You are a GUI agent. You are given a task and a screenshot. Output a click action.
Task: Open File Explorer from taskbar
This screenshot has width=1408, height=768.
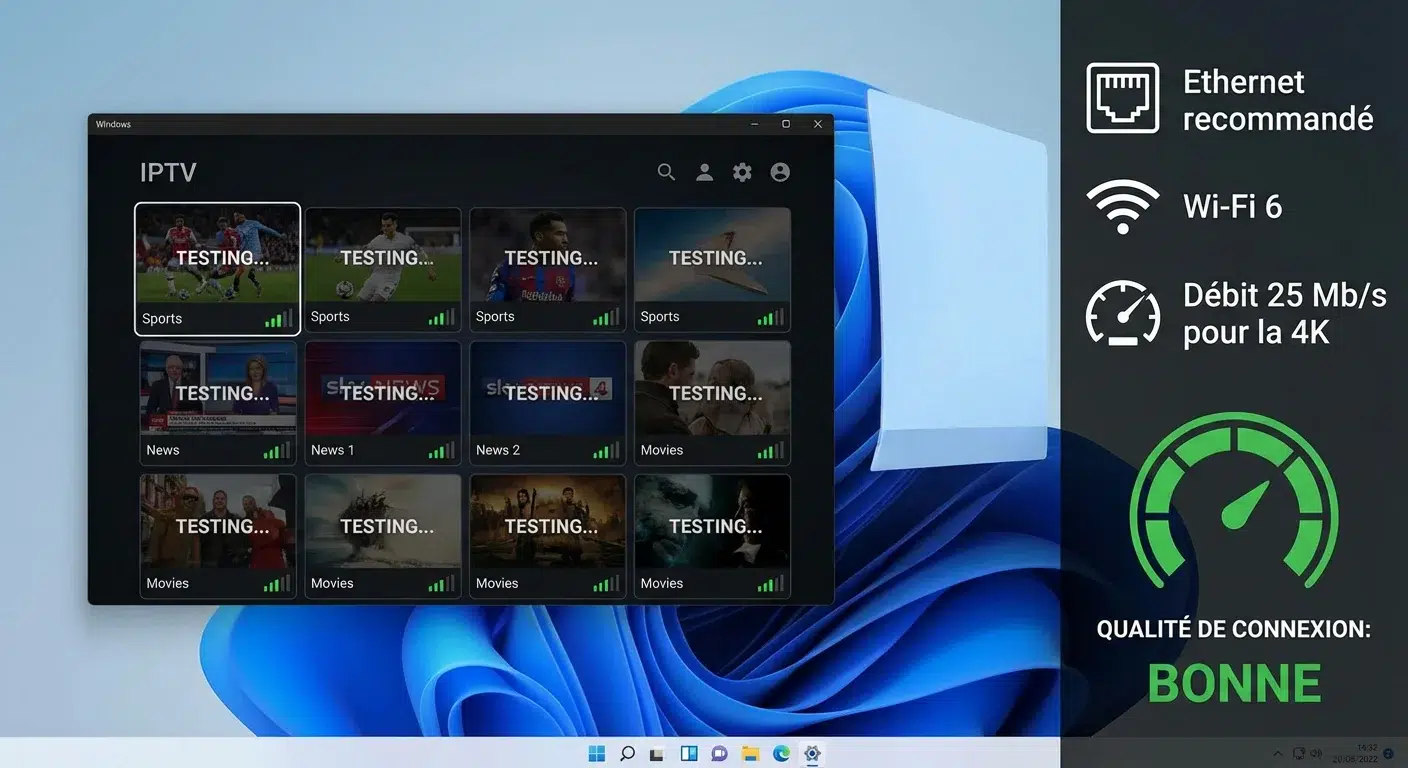point(750,753)
